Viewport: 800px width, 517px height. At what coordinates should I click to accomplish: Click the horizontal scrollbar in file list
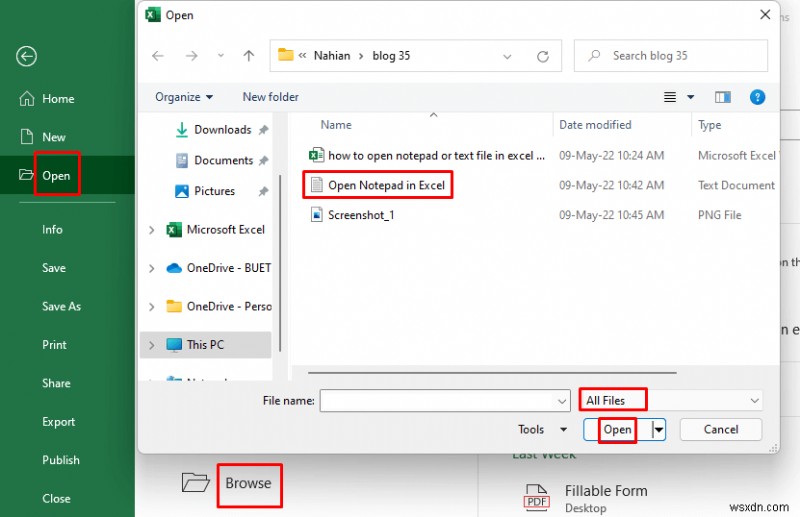492,373
